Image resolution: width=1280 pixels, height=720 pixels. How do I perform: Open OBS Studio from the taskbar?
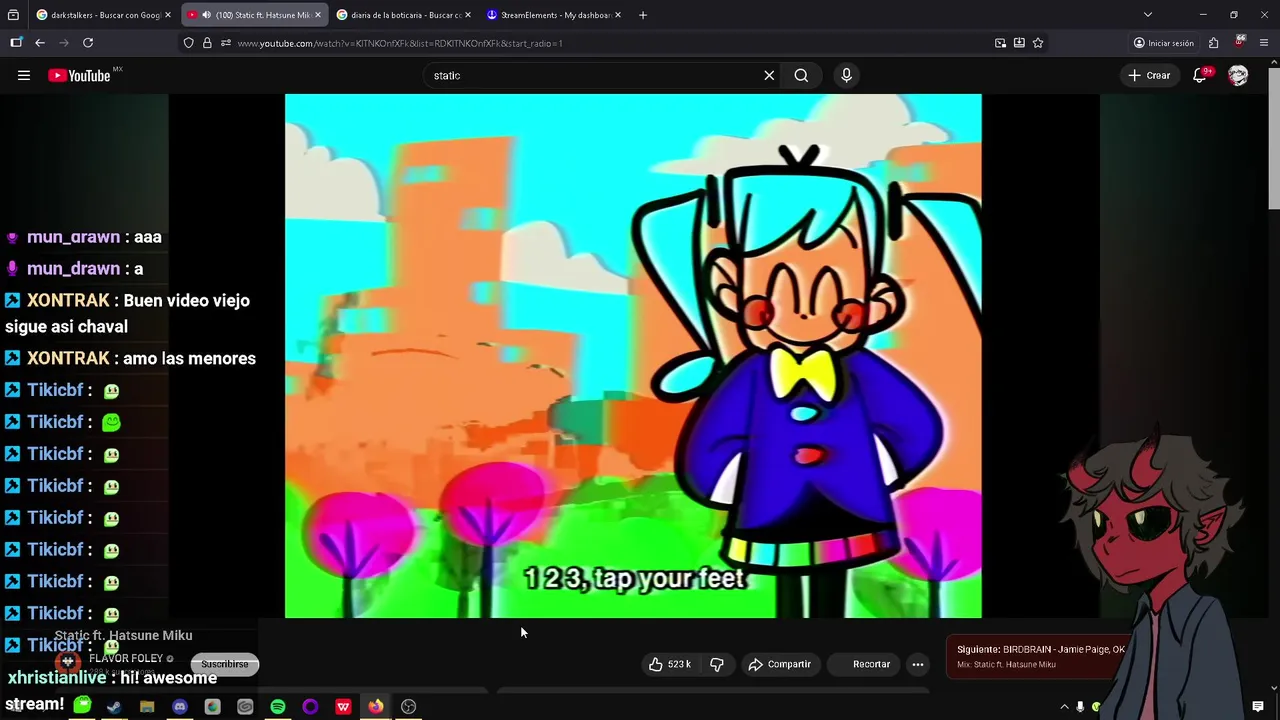pyautogui.click(x=409, y=707)
